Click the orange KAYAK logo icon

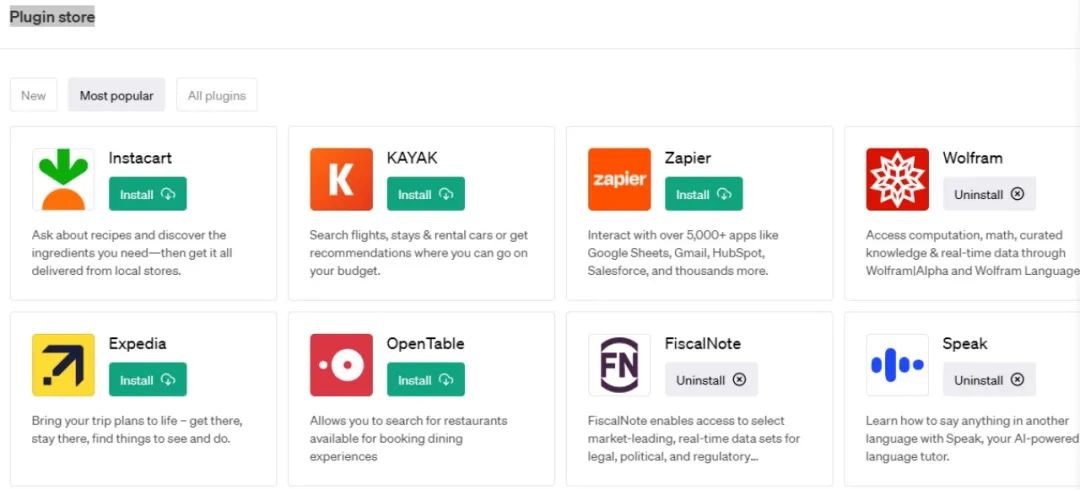[341, 180]
